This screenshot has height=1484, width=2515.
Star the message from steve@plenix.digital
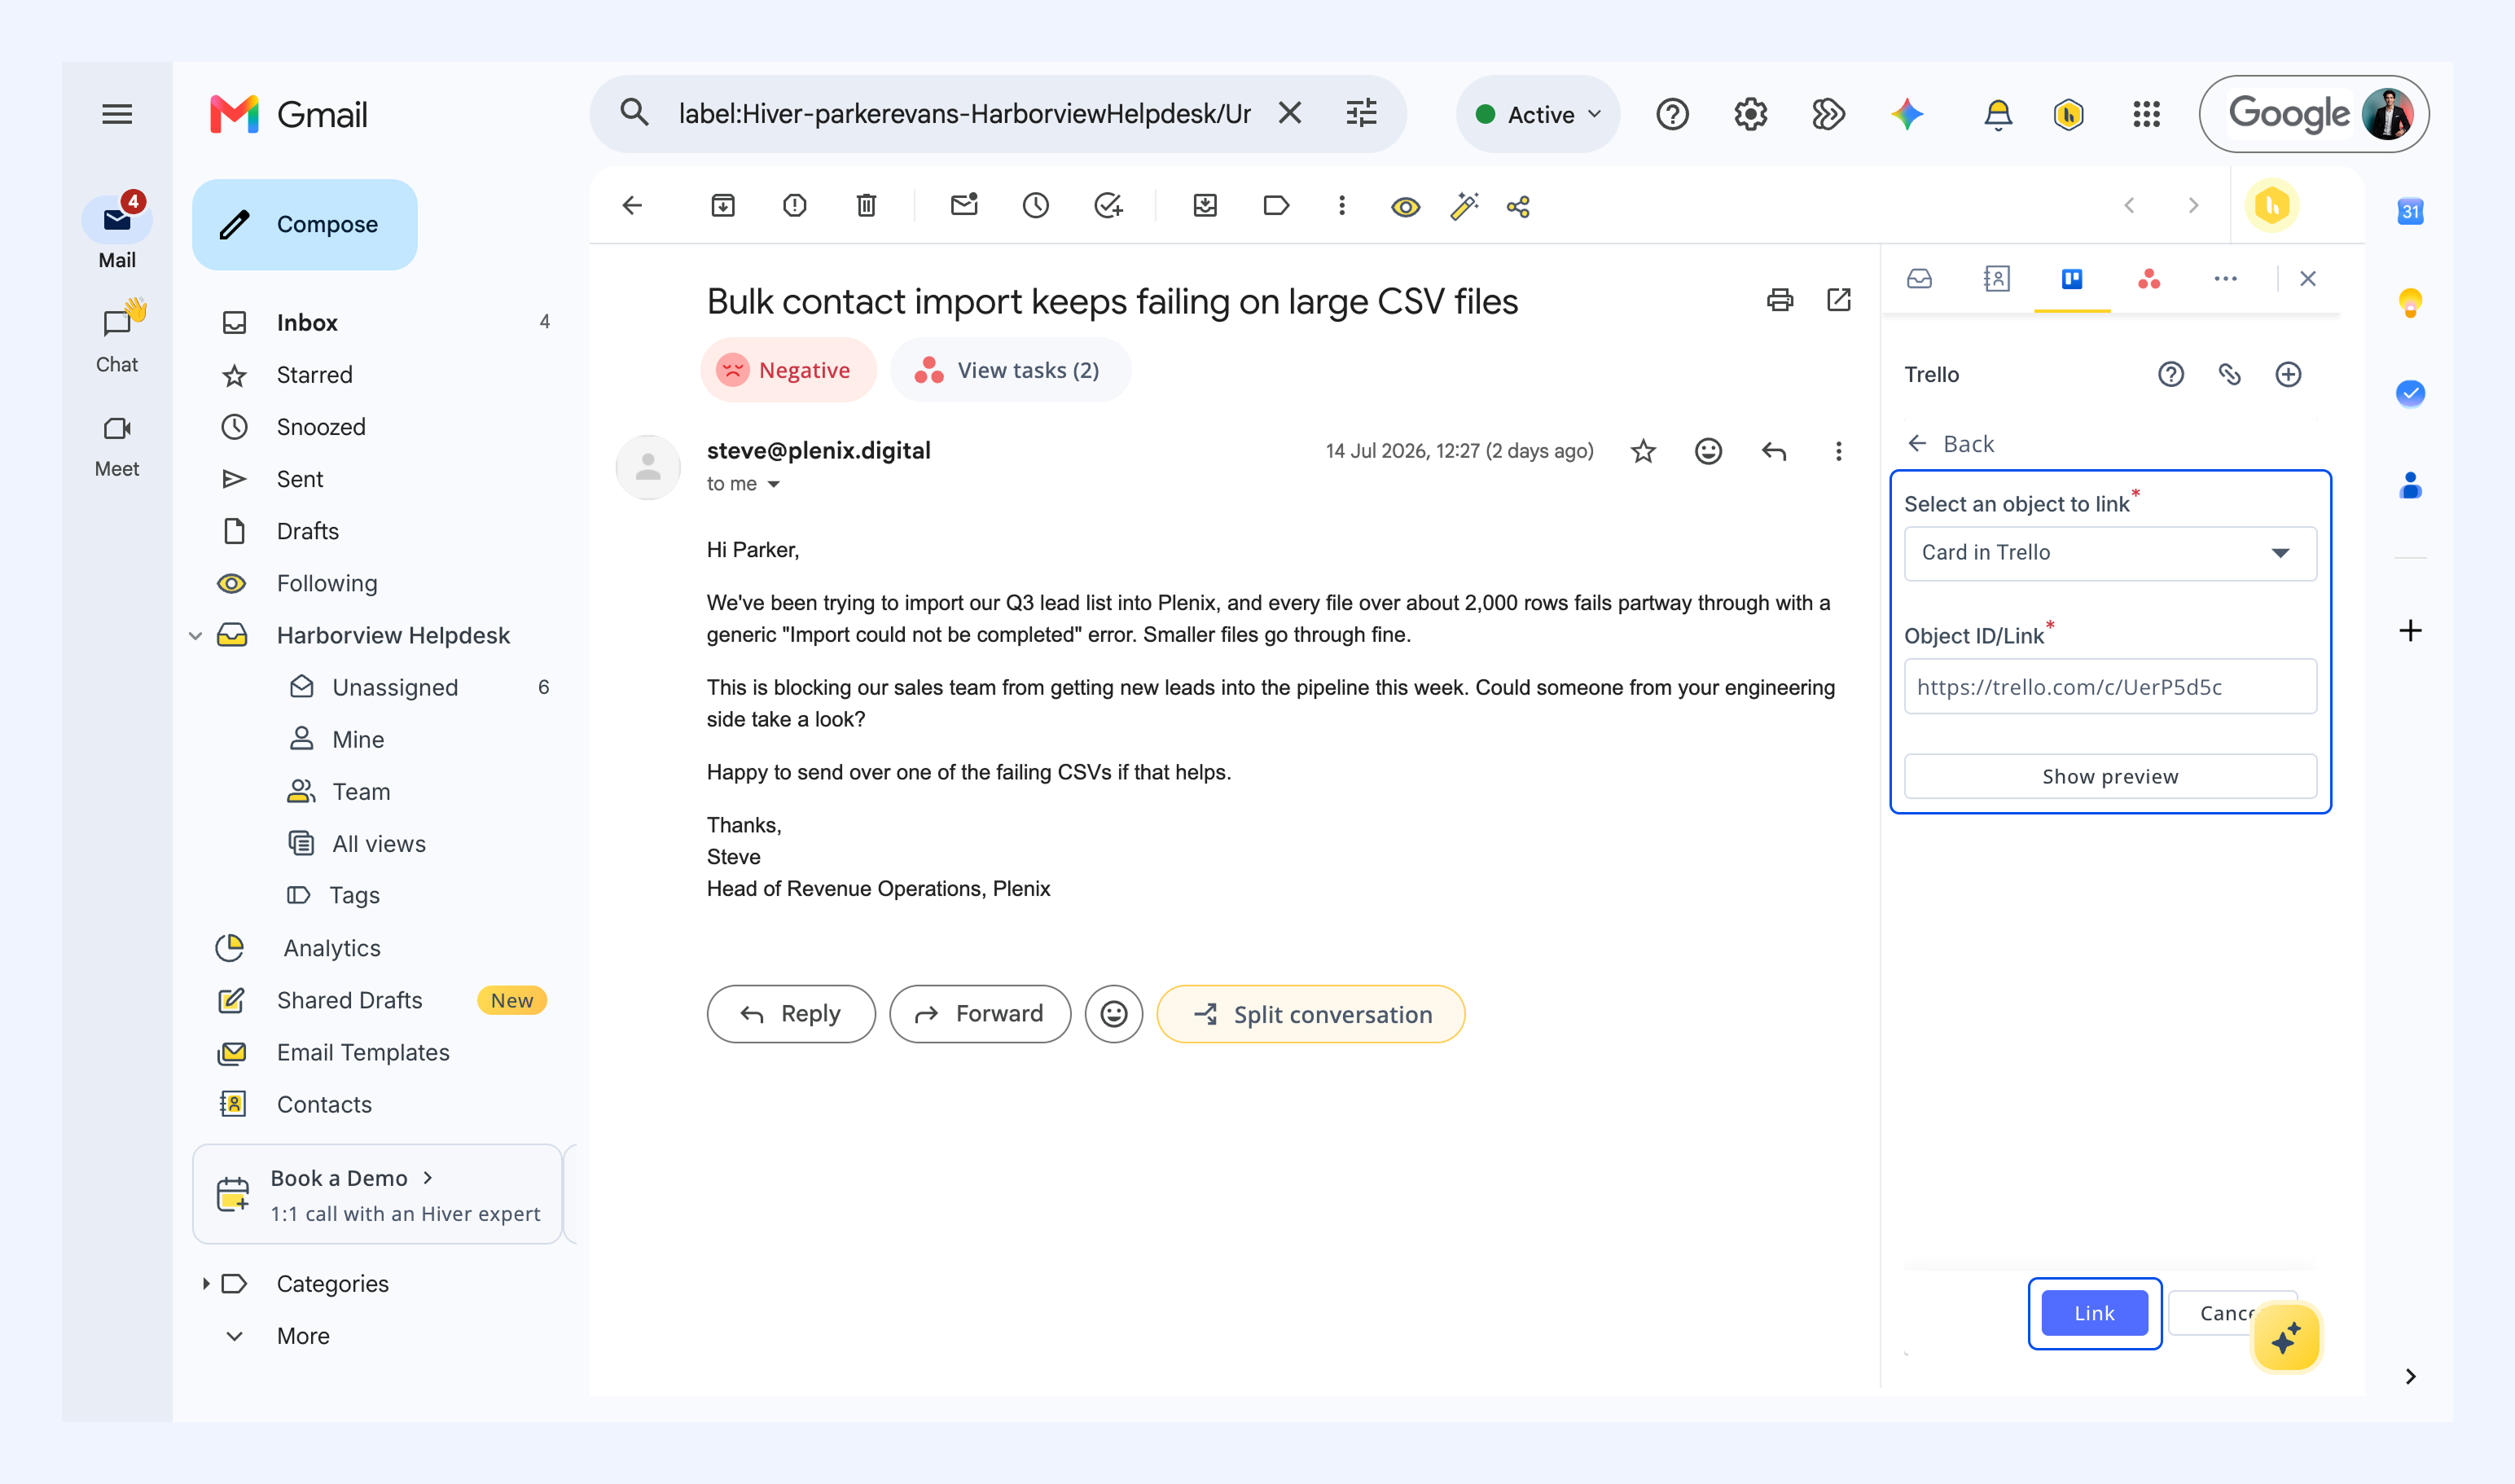[x=1643, y=452]
